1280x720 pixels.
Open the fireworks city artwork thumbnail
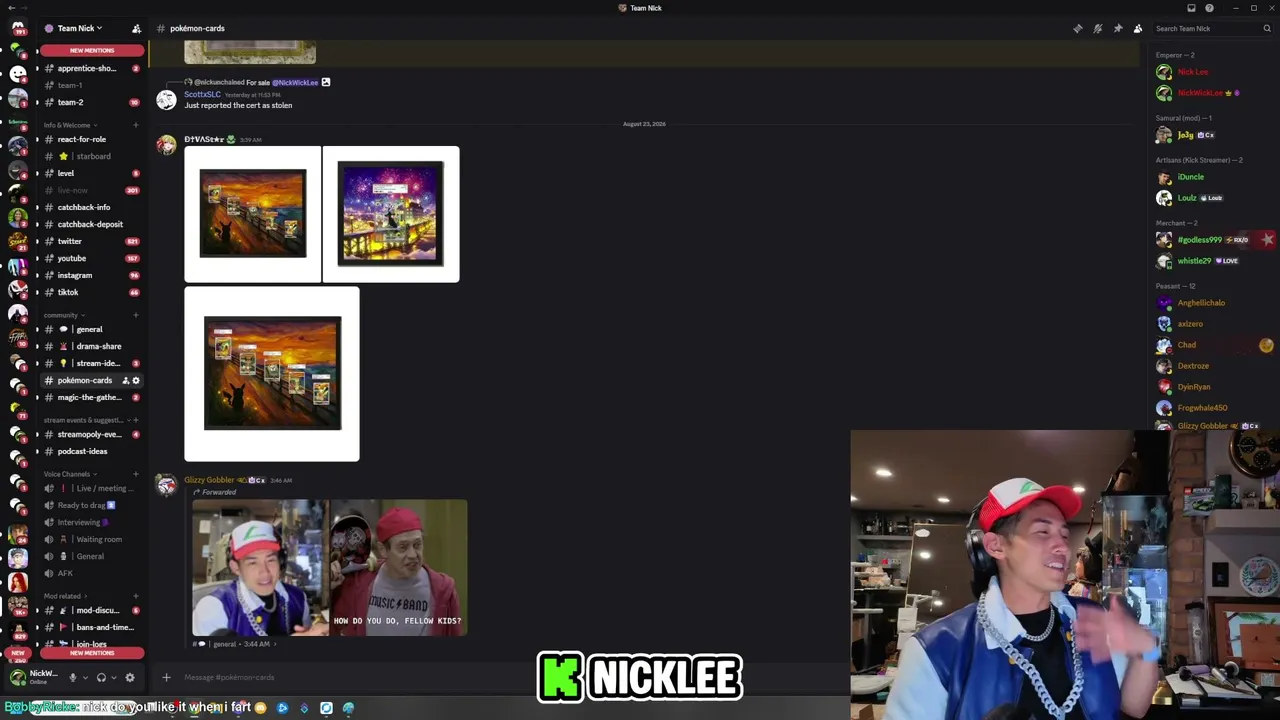click(x=391, y=214)
